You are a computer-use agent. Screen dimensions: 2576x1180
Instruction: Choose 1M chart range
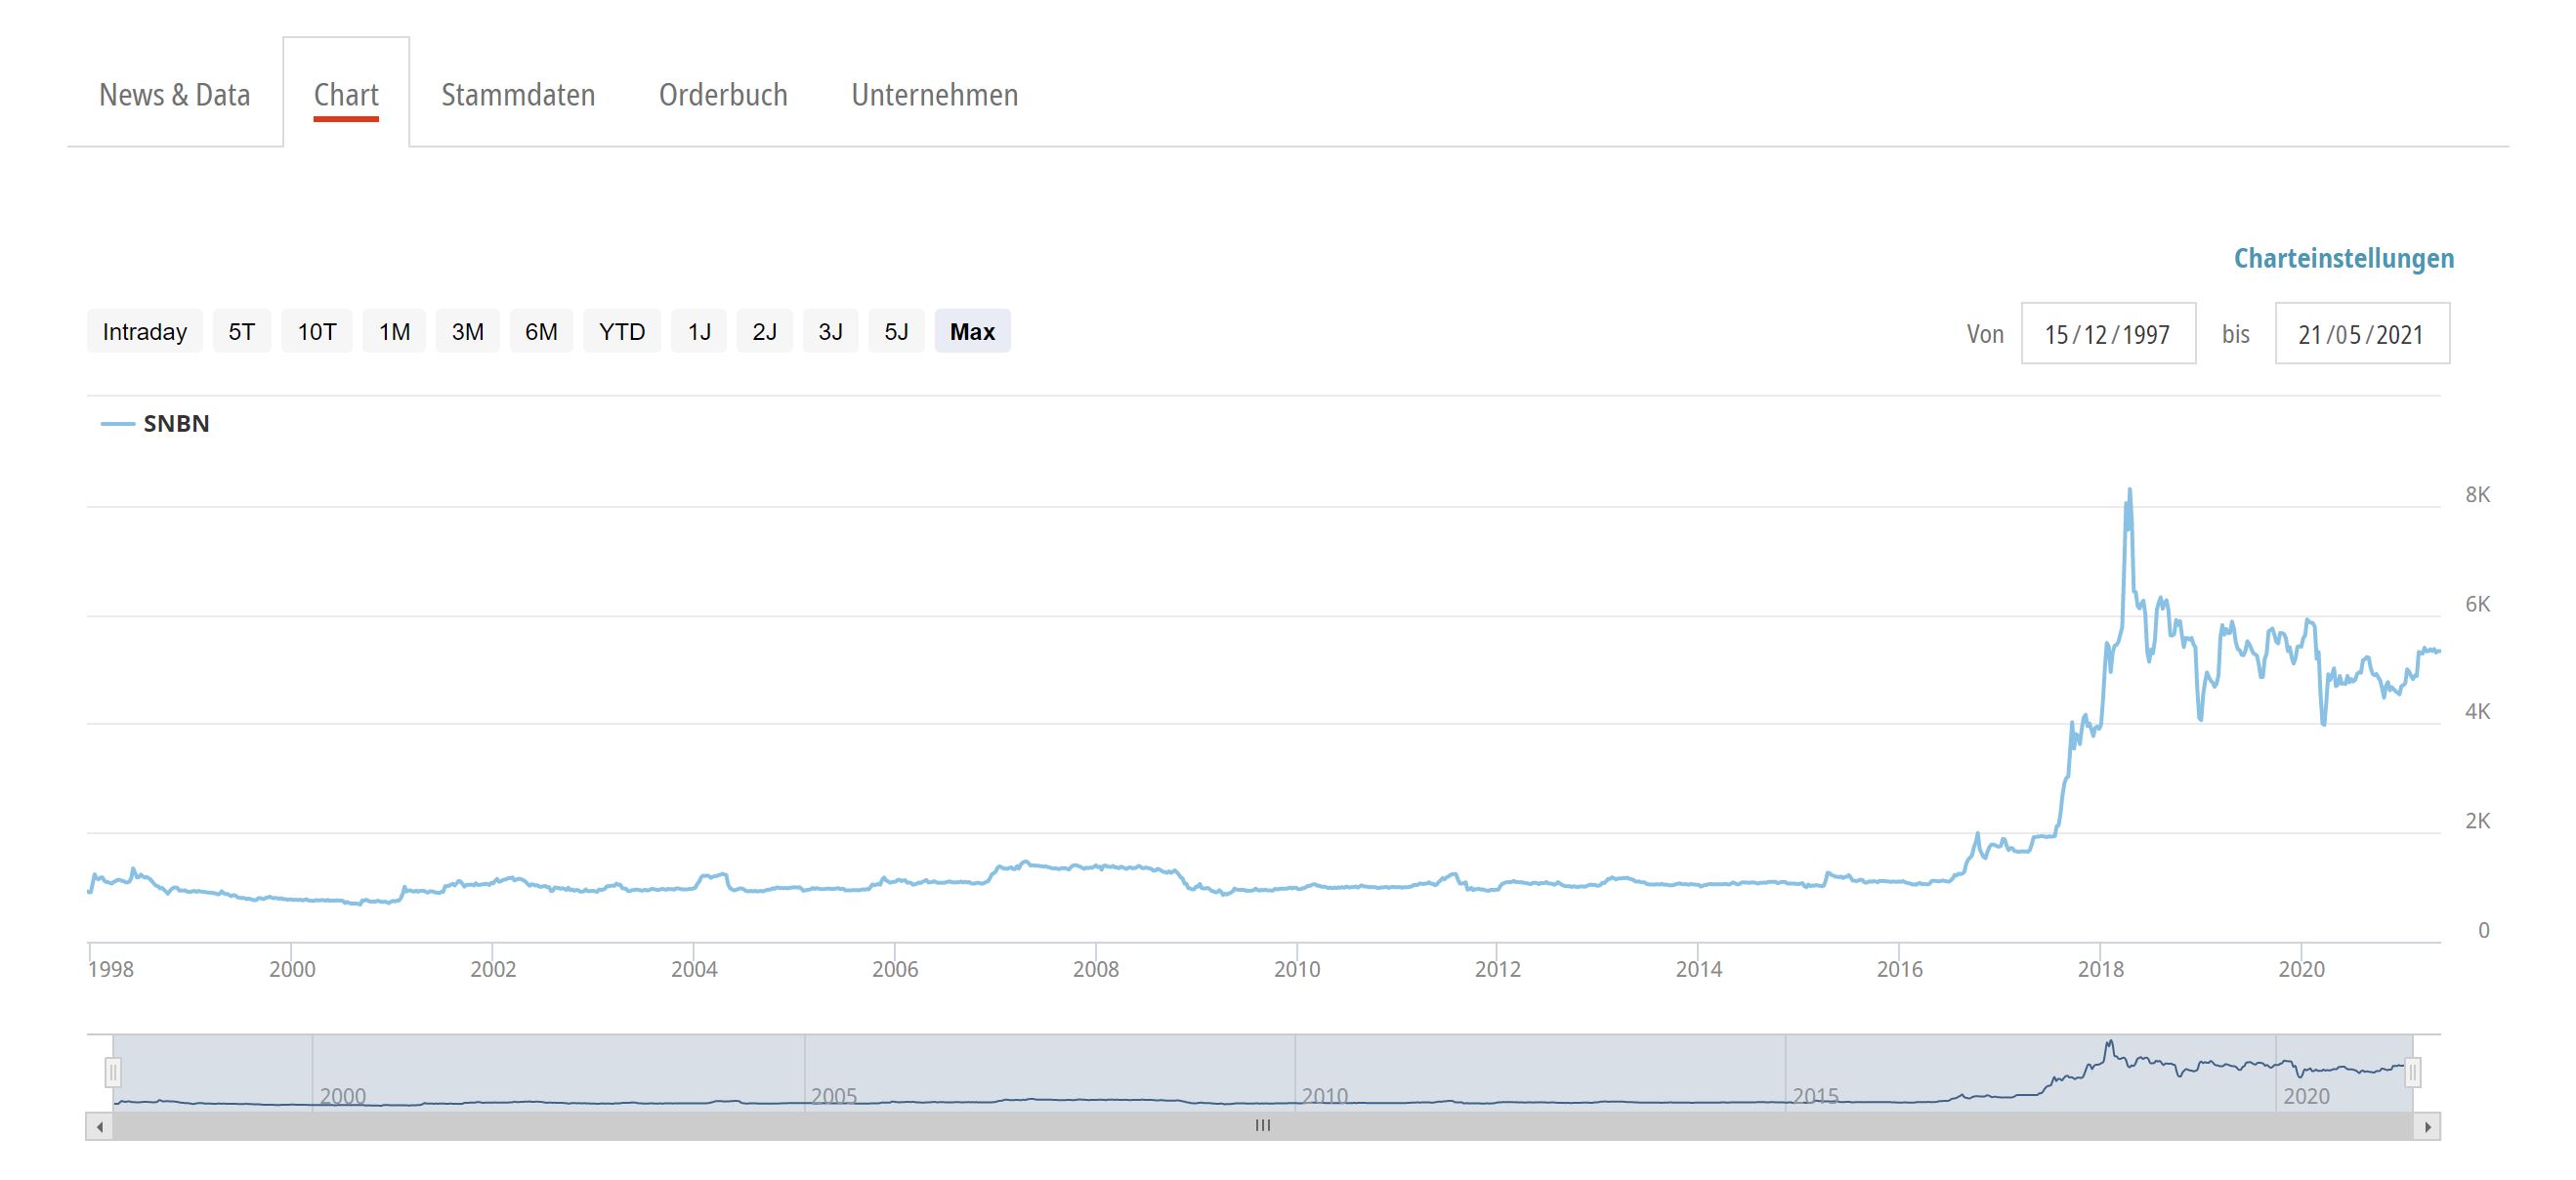[x=394, y=332]
